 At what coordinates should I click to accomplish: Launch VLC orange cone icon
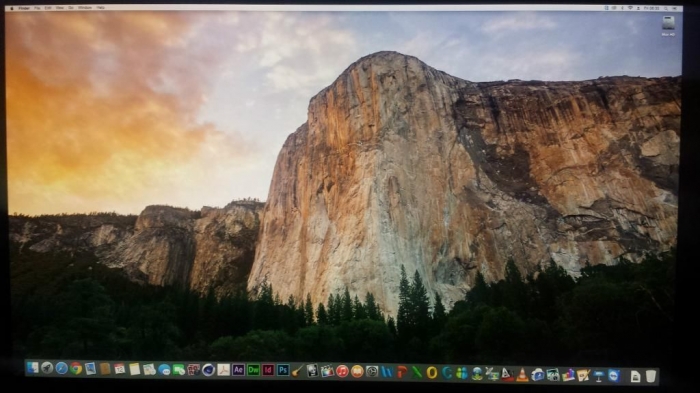(522, 374)
